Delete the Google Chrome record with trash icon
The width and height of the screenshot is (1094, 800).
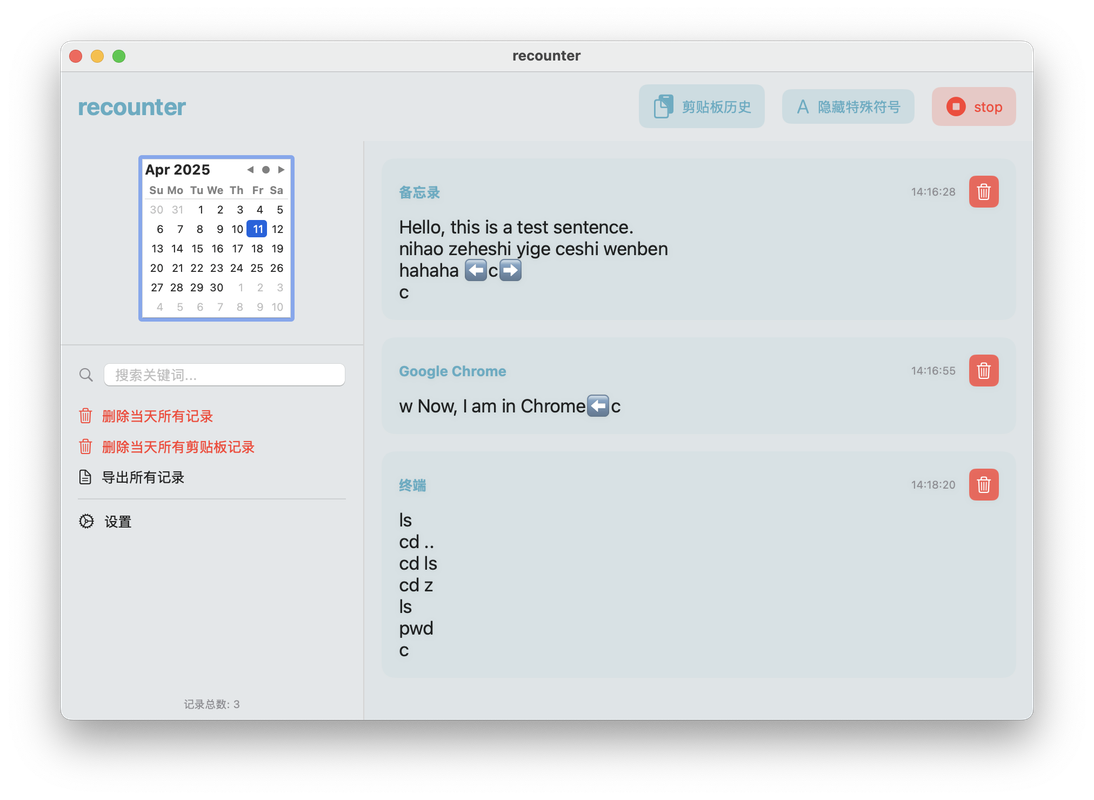click(984, 370)
